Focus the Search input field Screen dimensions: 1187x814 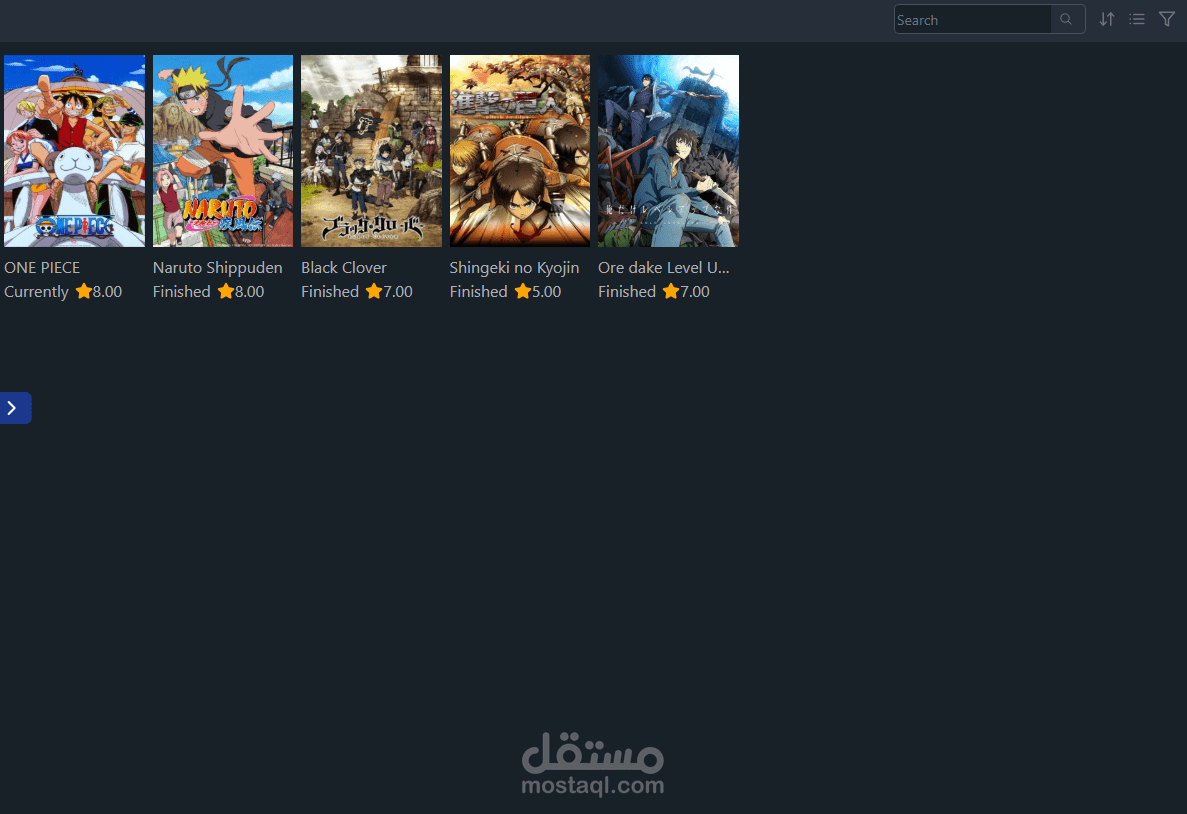[973, 20]
